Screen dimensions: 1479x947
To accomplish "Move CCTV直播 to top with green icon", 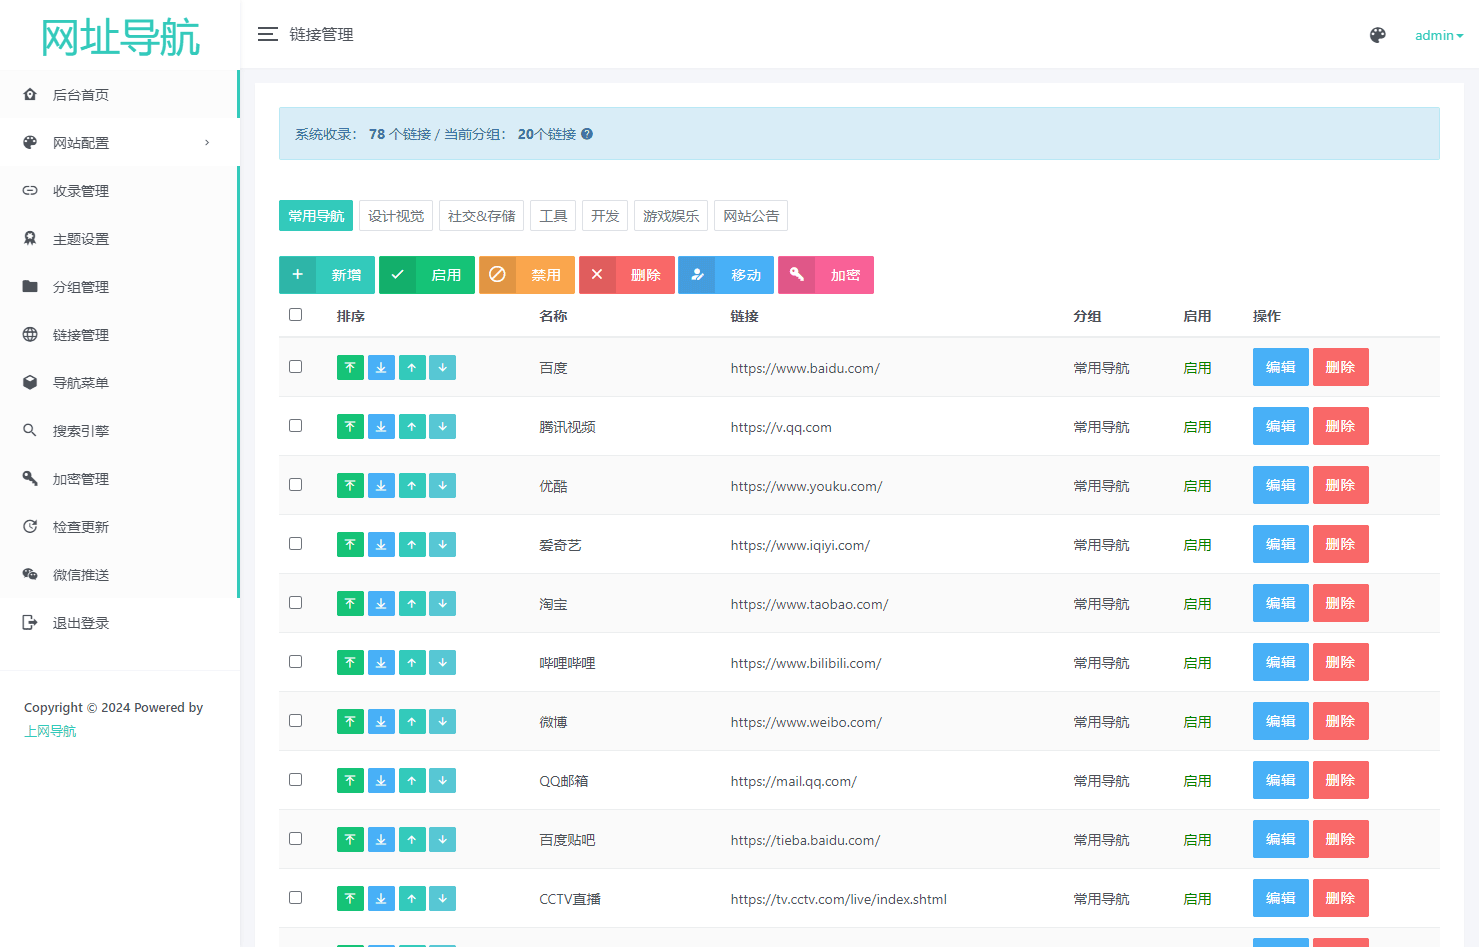I will 350,899.
